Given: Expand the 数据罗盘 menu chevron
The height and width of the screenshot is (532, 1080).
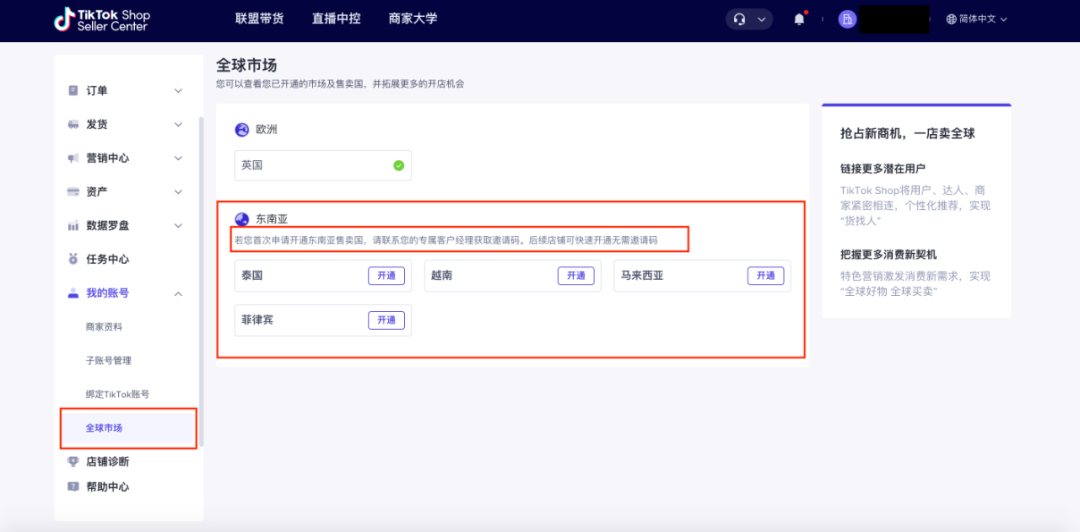Looking at the screenshot, I should click(178, 225).
